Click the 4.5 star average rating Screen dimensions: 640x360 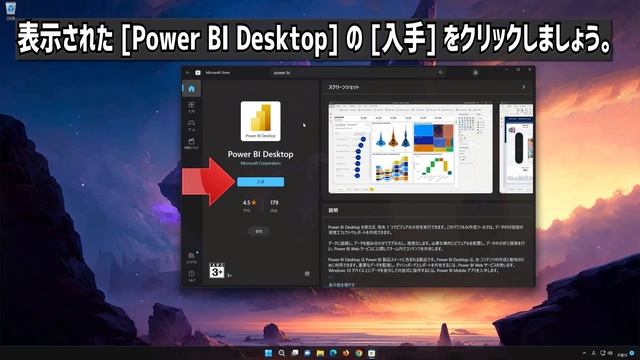249,202
